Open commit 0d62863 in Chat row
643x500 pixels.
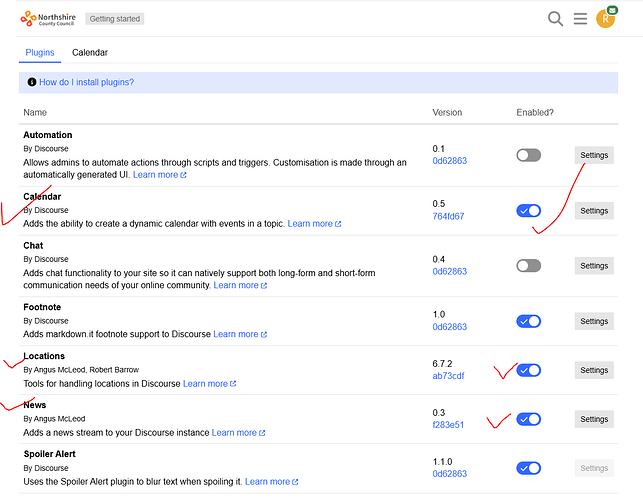click(x=449, y=272)
